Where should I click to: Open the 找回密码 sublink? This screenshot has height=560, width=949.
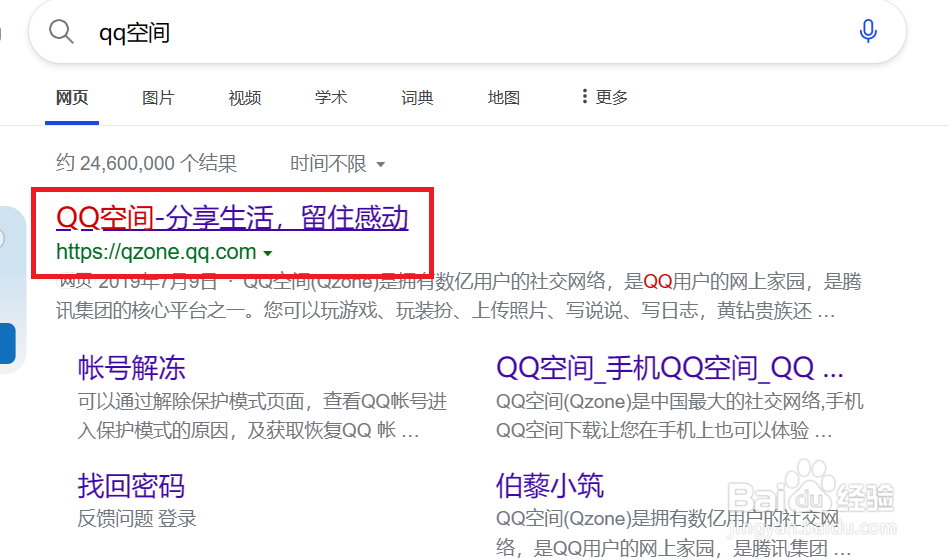(x=131, y=486)
